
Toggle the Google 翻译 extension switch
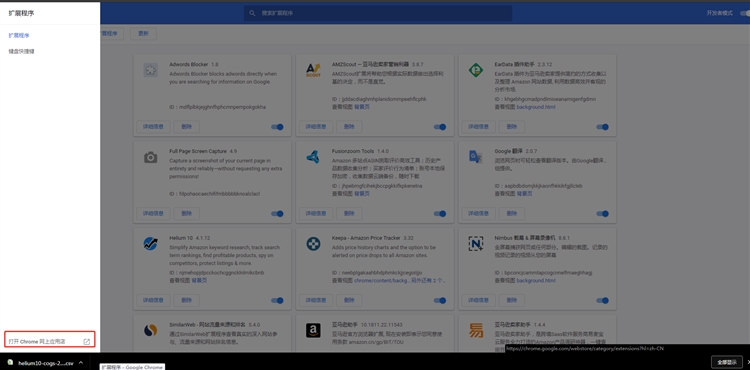tap(603, 214)
